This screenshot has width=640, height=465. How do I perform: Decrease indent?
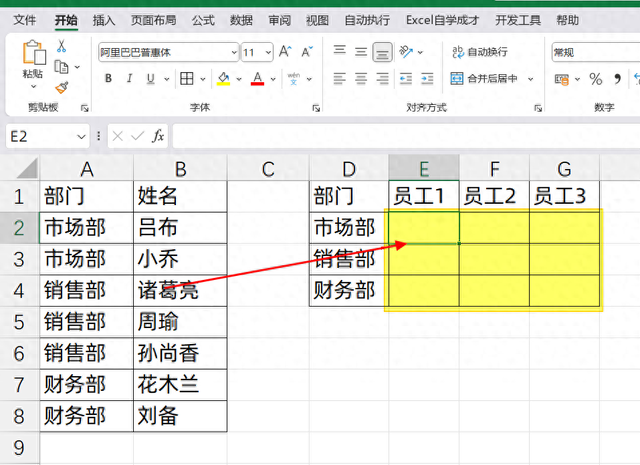406,78
